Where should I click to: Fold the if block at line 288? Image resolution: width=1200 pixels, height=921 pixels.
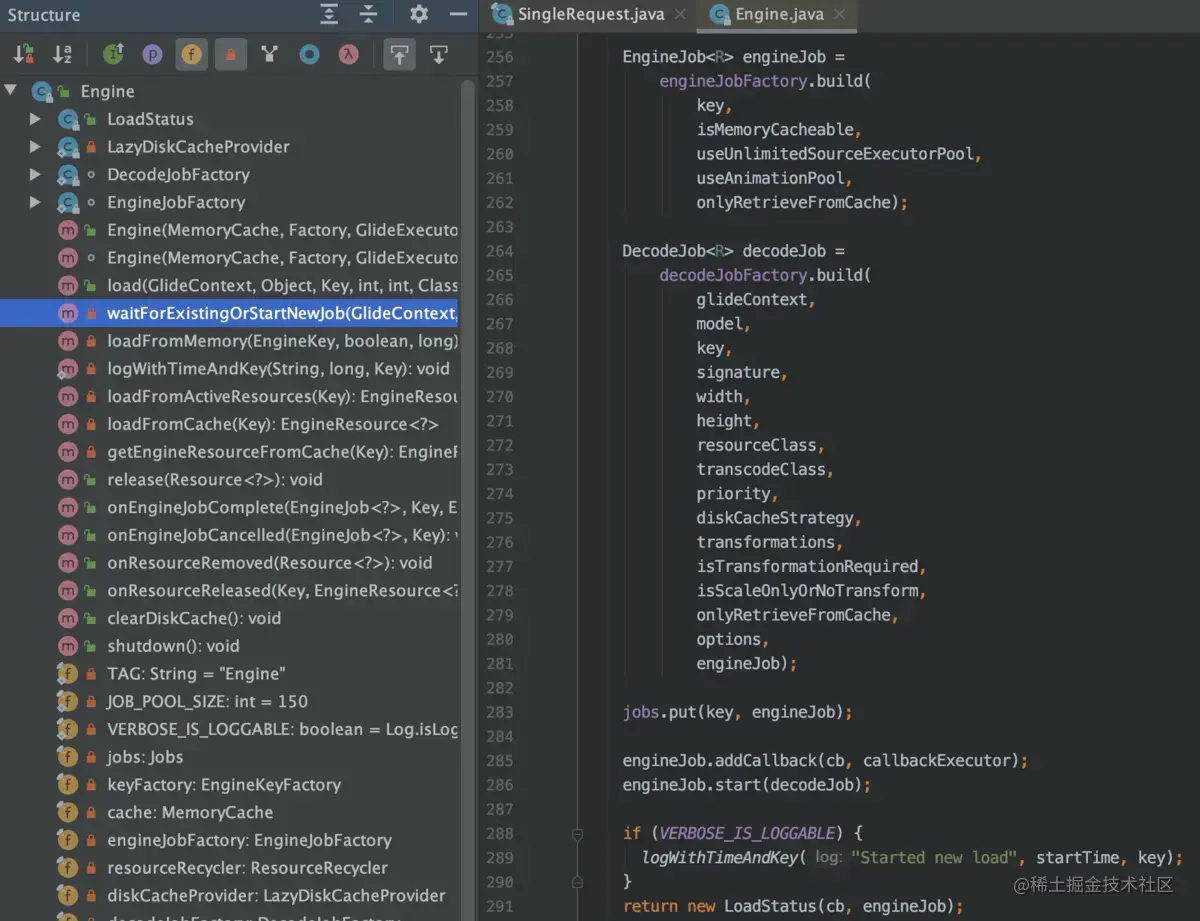(x=577, y=833)
